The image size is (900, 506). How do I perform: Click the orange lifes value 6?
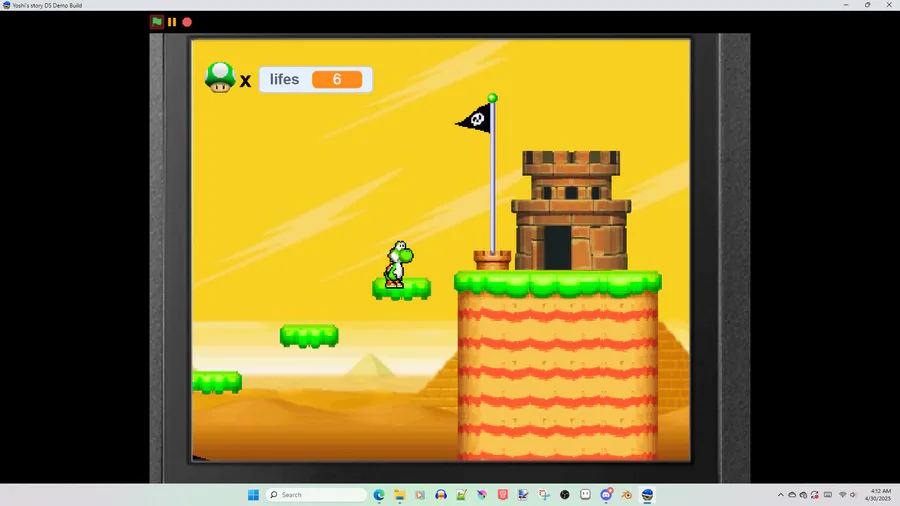337,79
